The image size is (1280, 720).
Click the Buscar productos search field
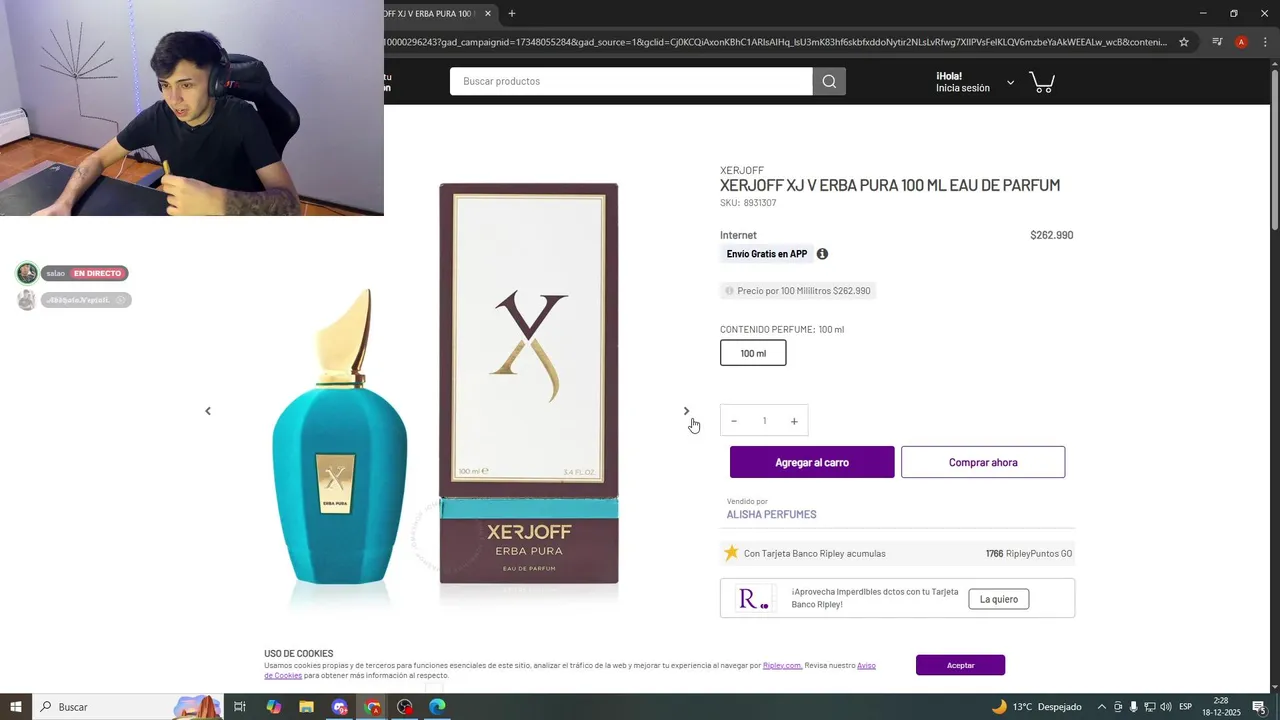coord(631,81)
